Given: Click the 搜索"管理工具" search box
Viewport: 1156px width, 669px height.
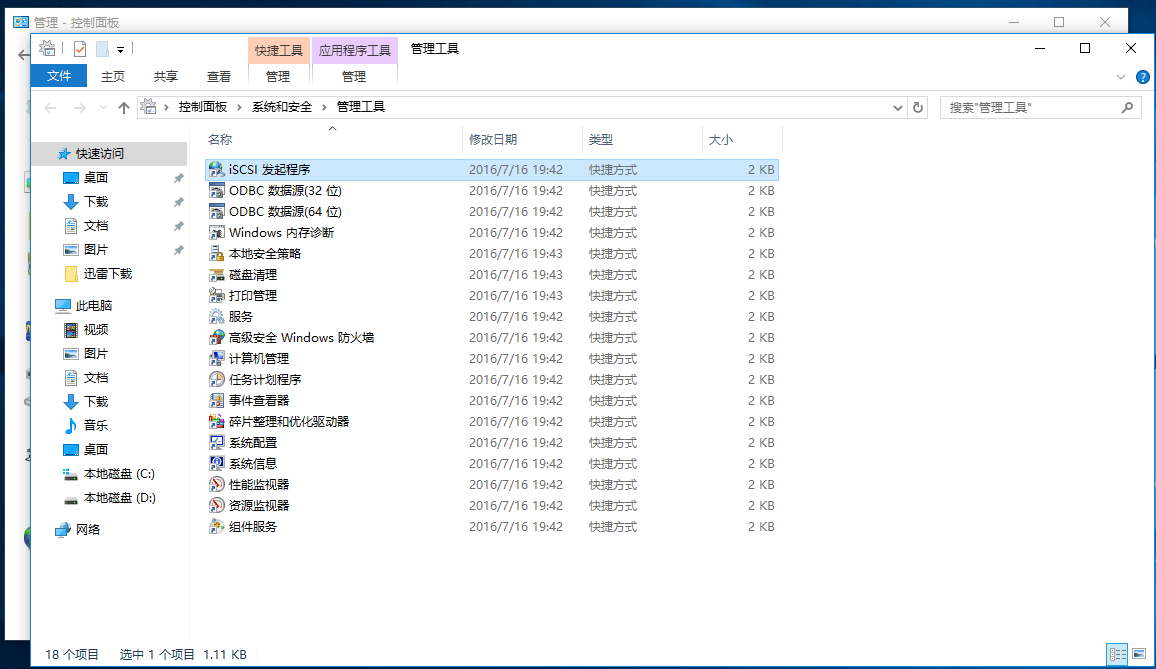Looking at the screenshot, I should click(x=1030, y=107).
